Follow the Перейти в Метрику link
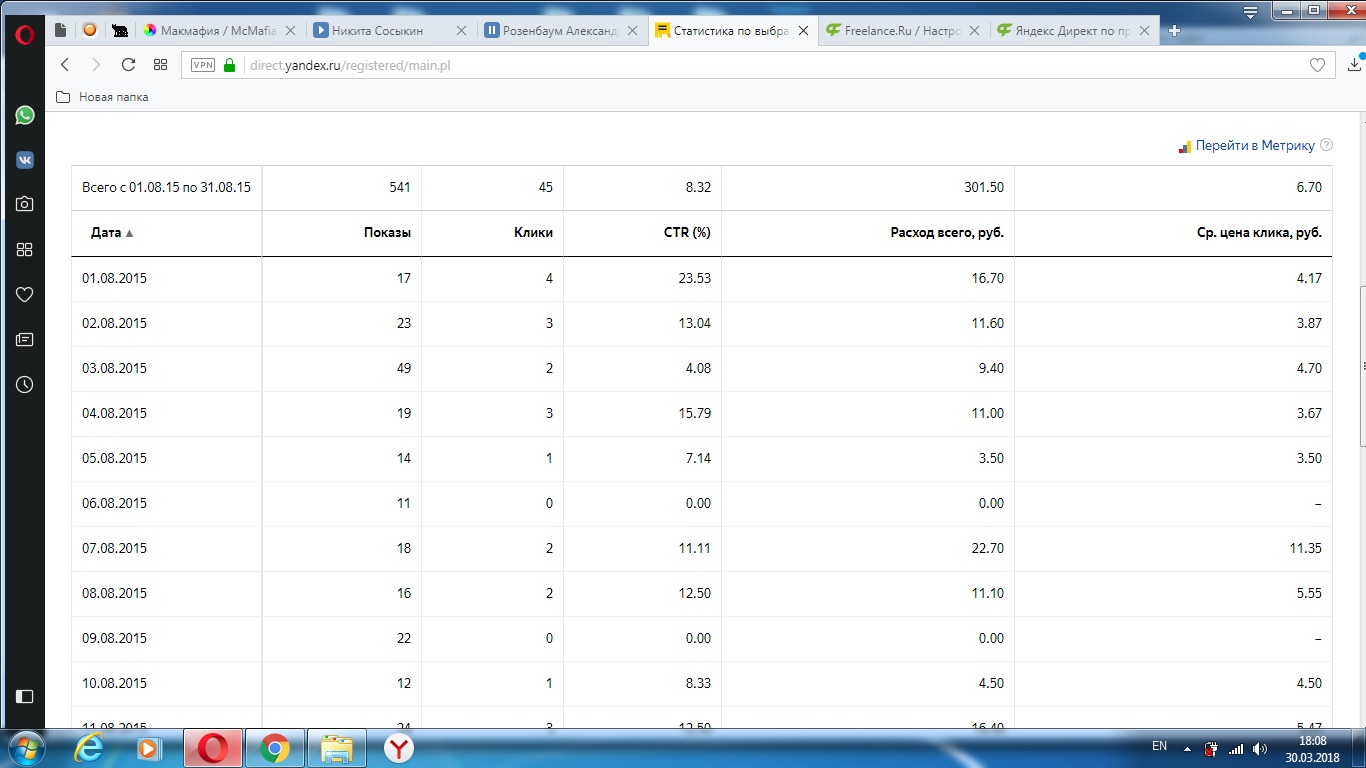 tap(1255, 146)
